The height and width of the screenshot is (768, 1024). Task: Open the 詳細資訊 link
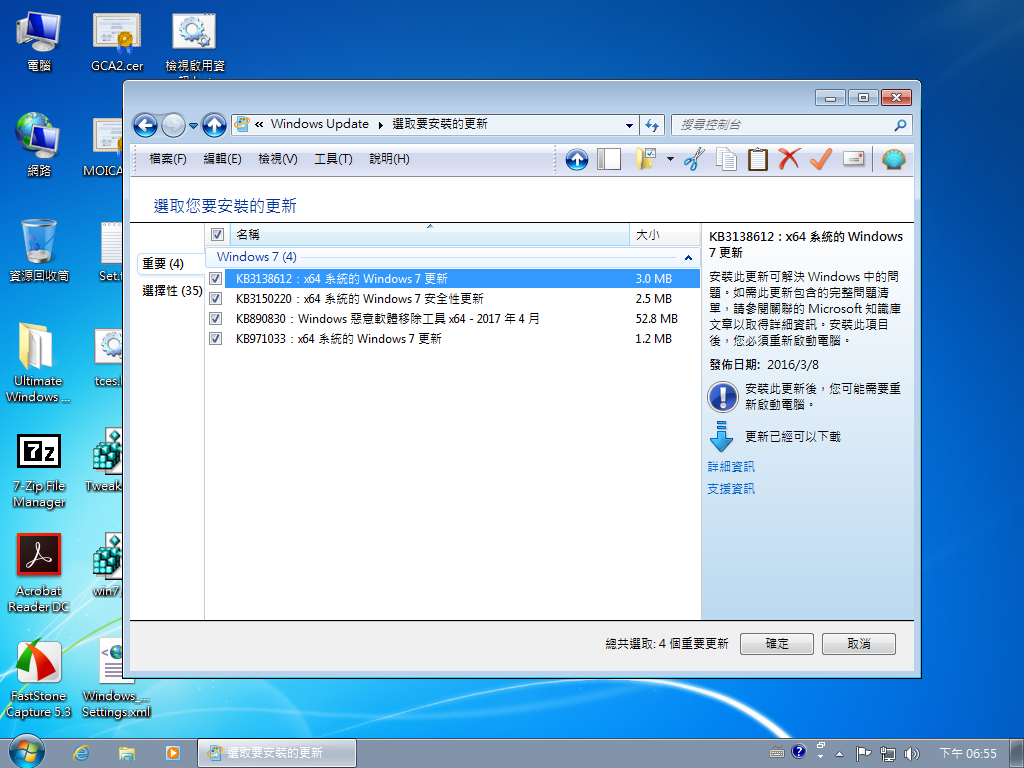pyautogui.click(x=731, y=466)
